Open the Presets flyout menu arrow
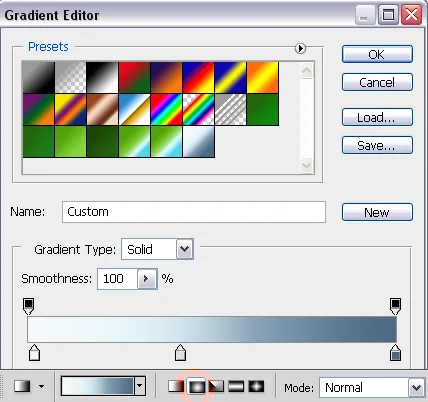This screenshot has width=428, height=402. tap(300, 48)
